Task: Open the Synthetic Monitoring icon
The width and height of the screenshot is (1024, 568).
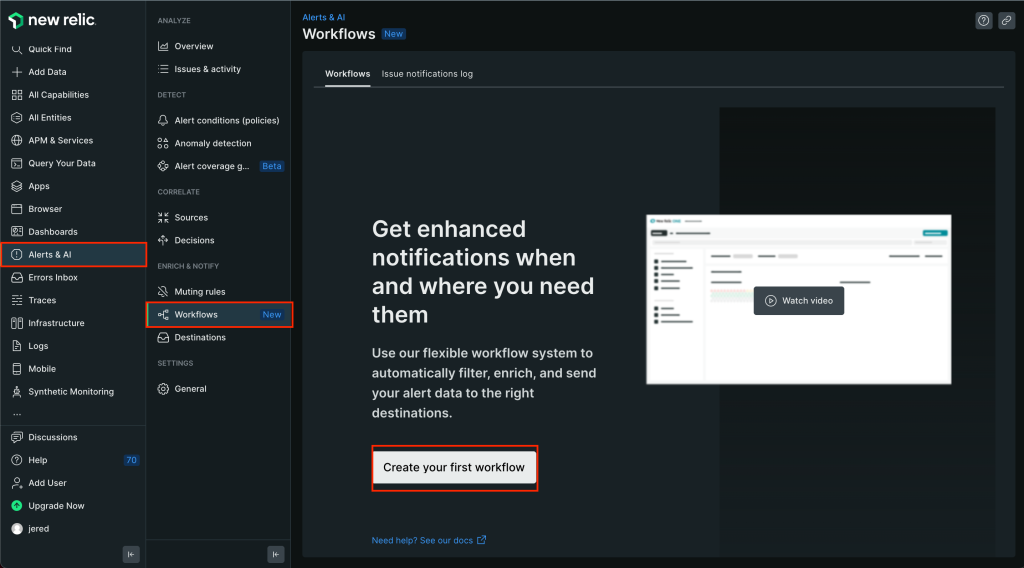Action: coord(17,392)
